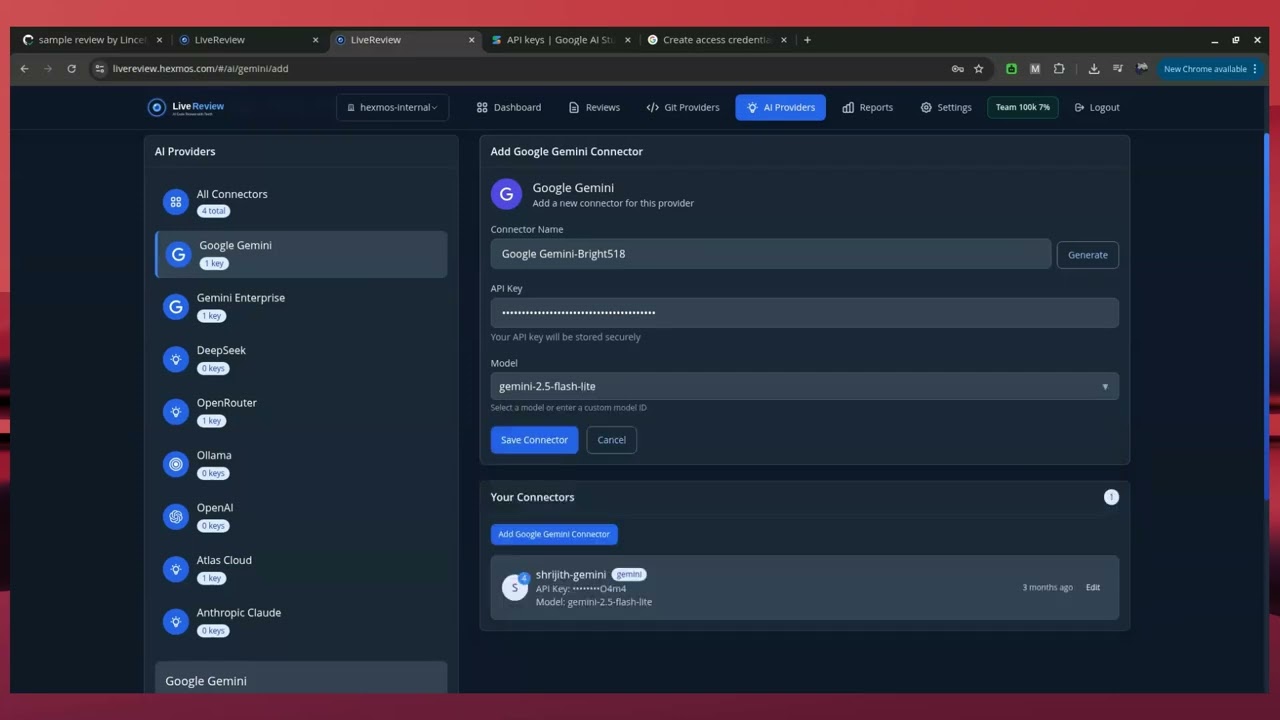Viewport: 1280px width, 720px height.
Task: Click the Google Gemini provider icon in sidebar
Action: coord(178,254)
